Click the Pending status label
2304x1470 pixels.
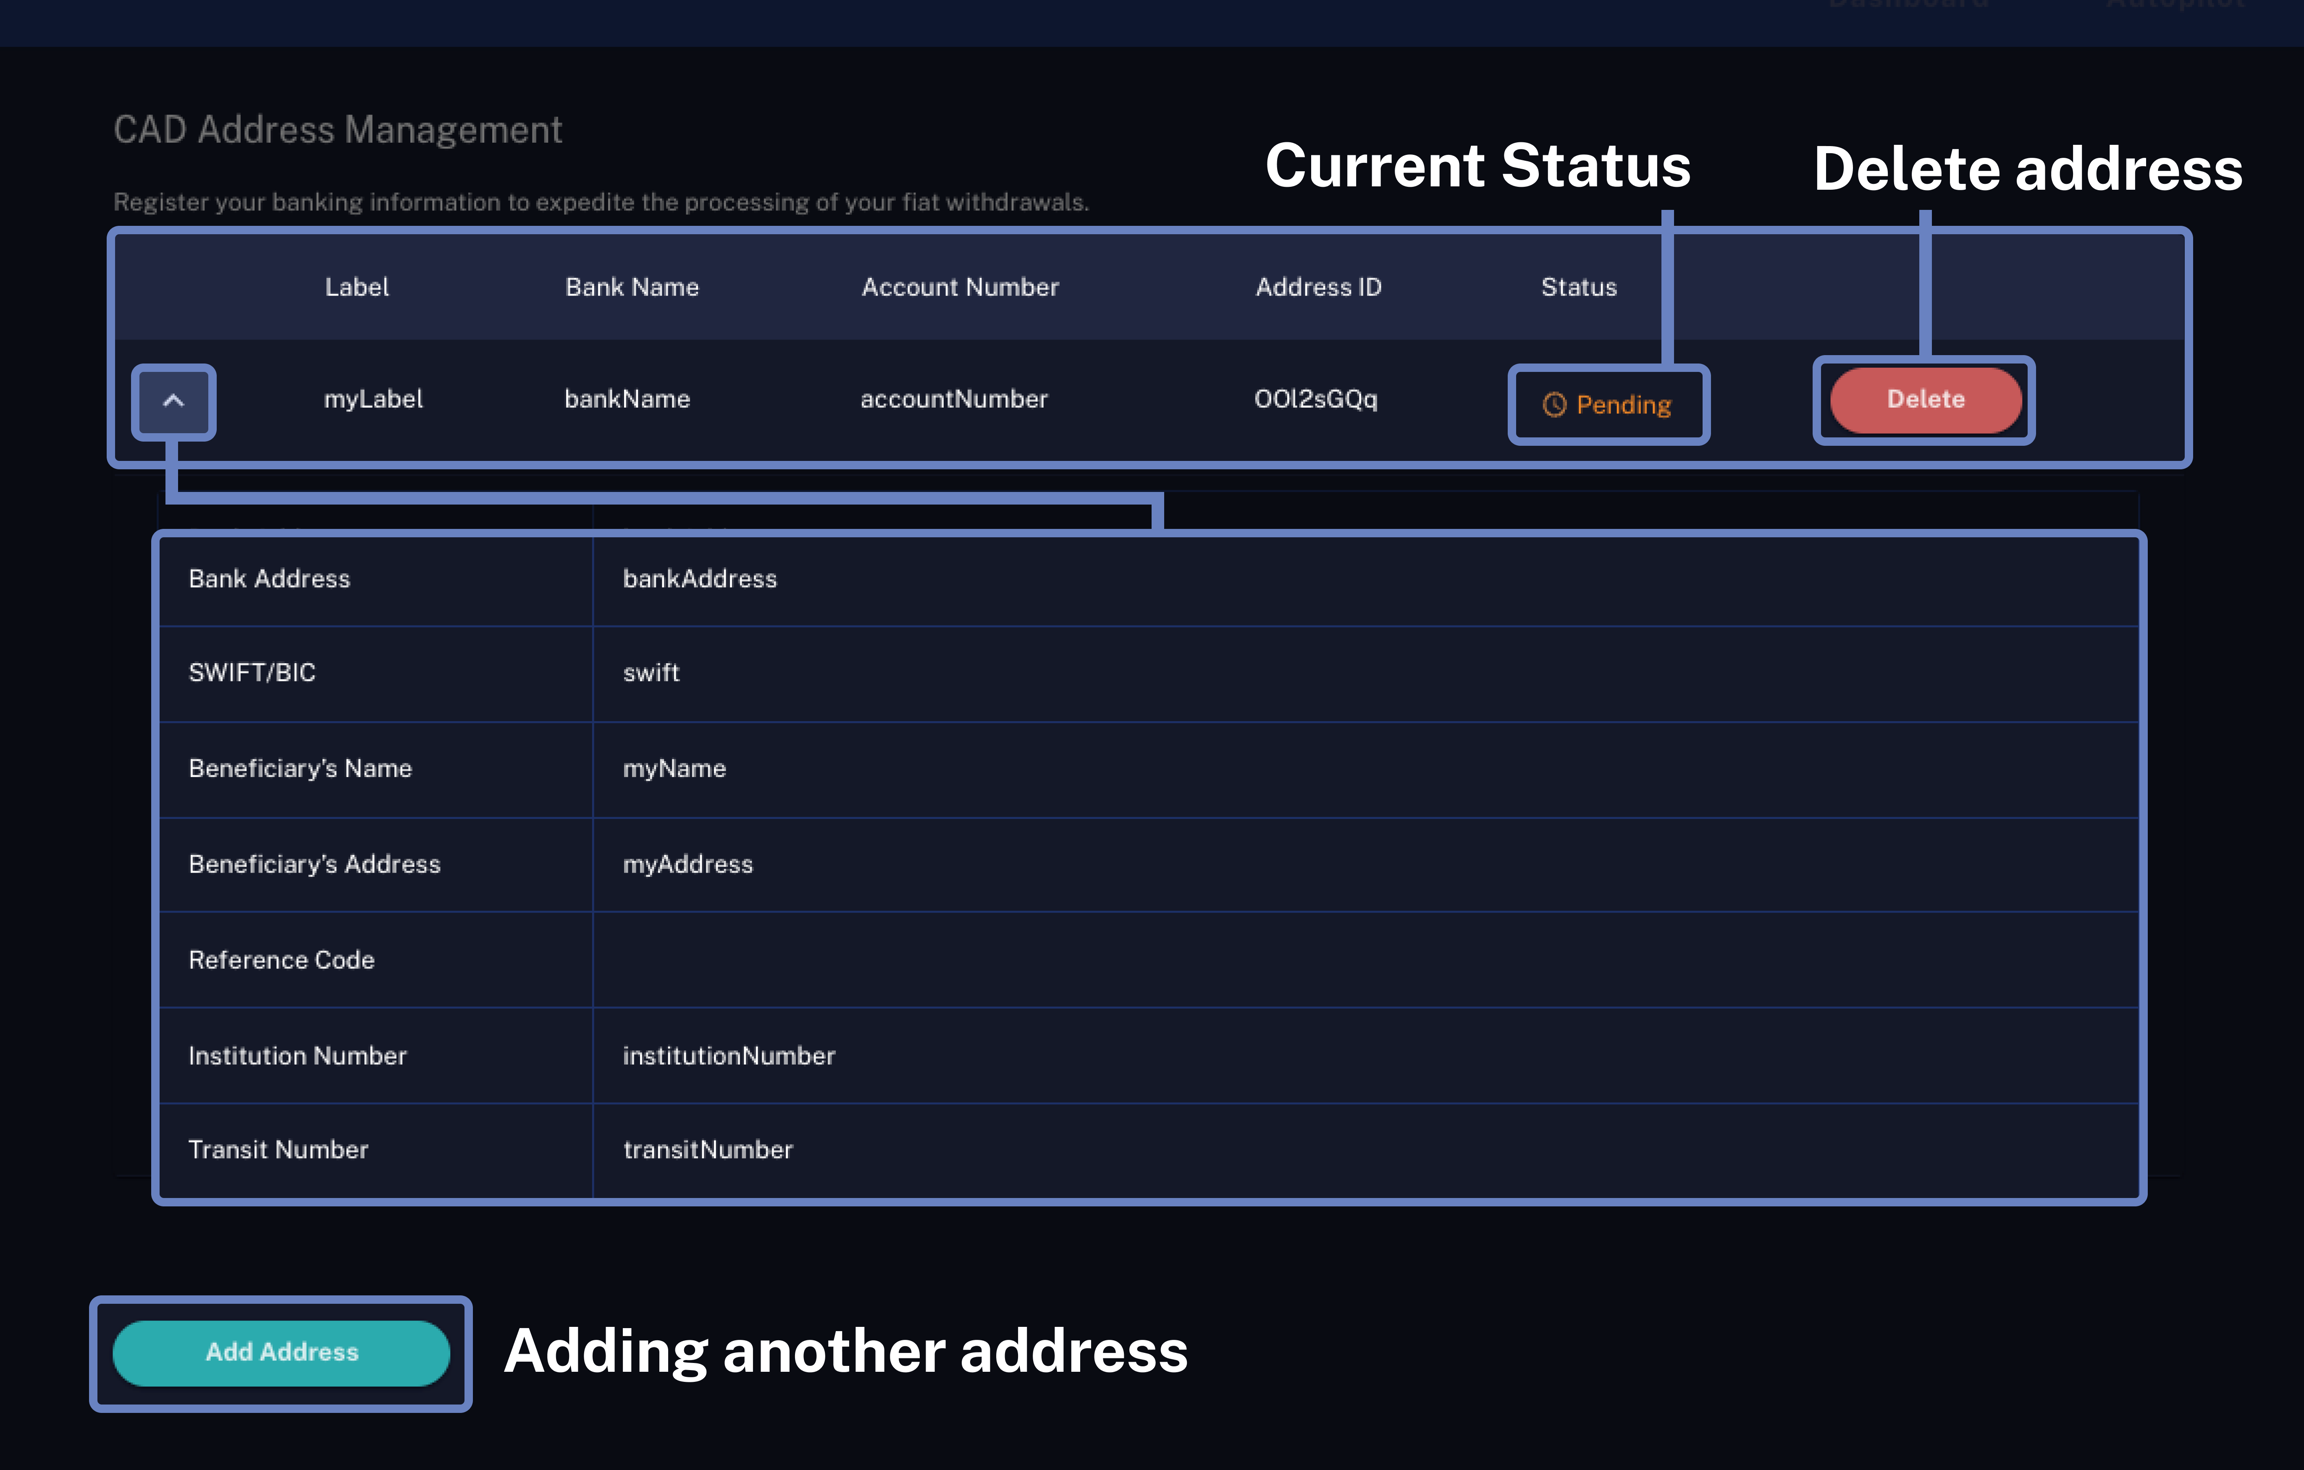tap(1623, 405)
